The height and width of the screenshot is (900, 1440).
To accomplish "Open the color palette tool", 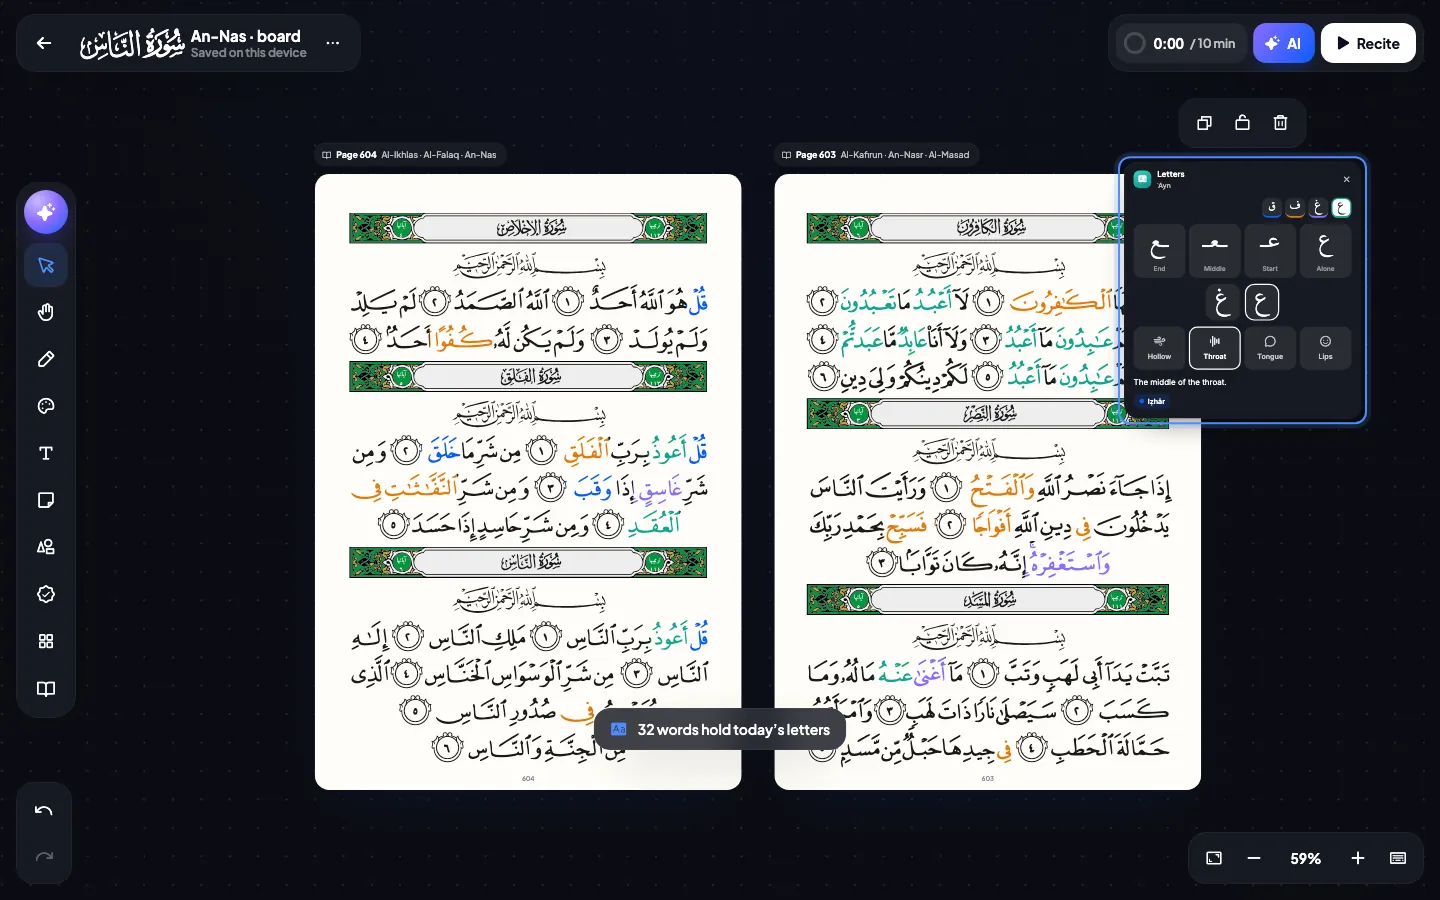I will pos(46,406).
